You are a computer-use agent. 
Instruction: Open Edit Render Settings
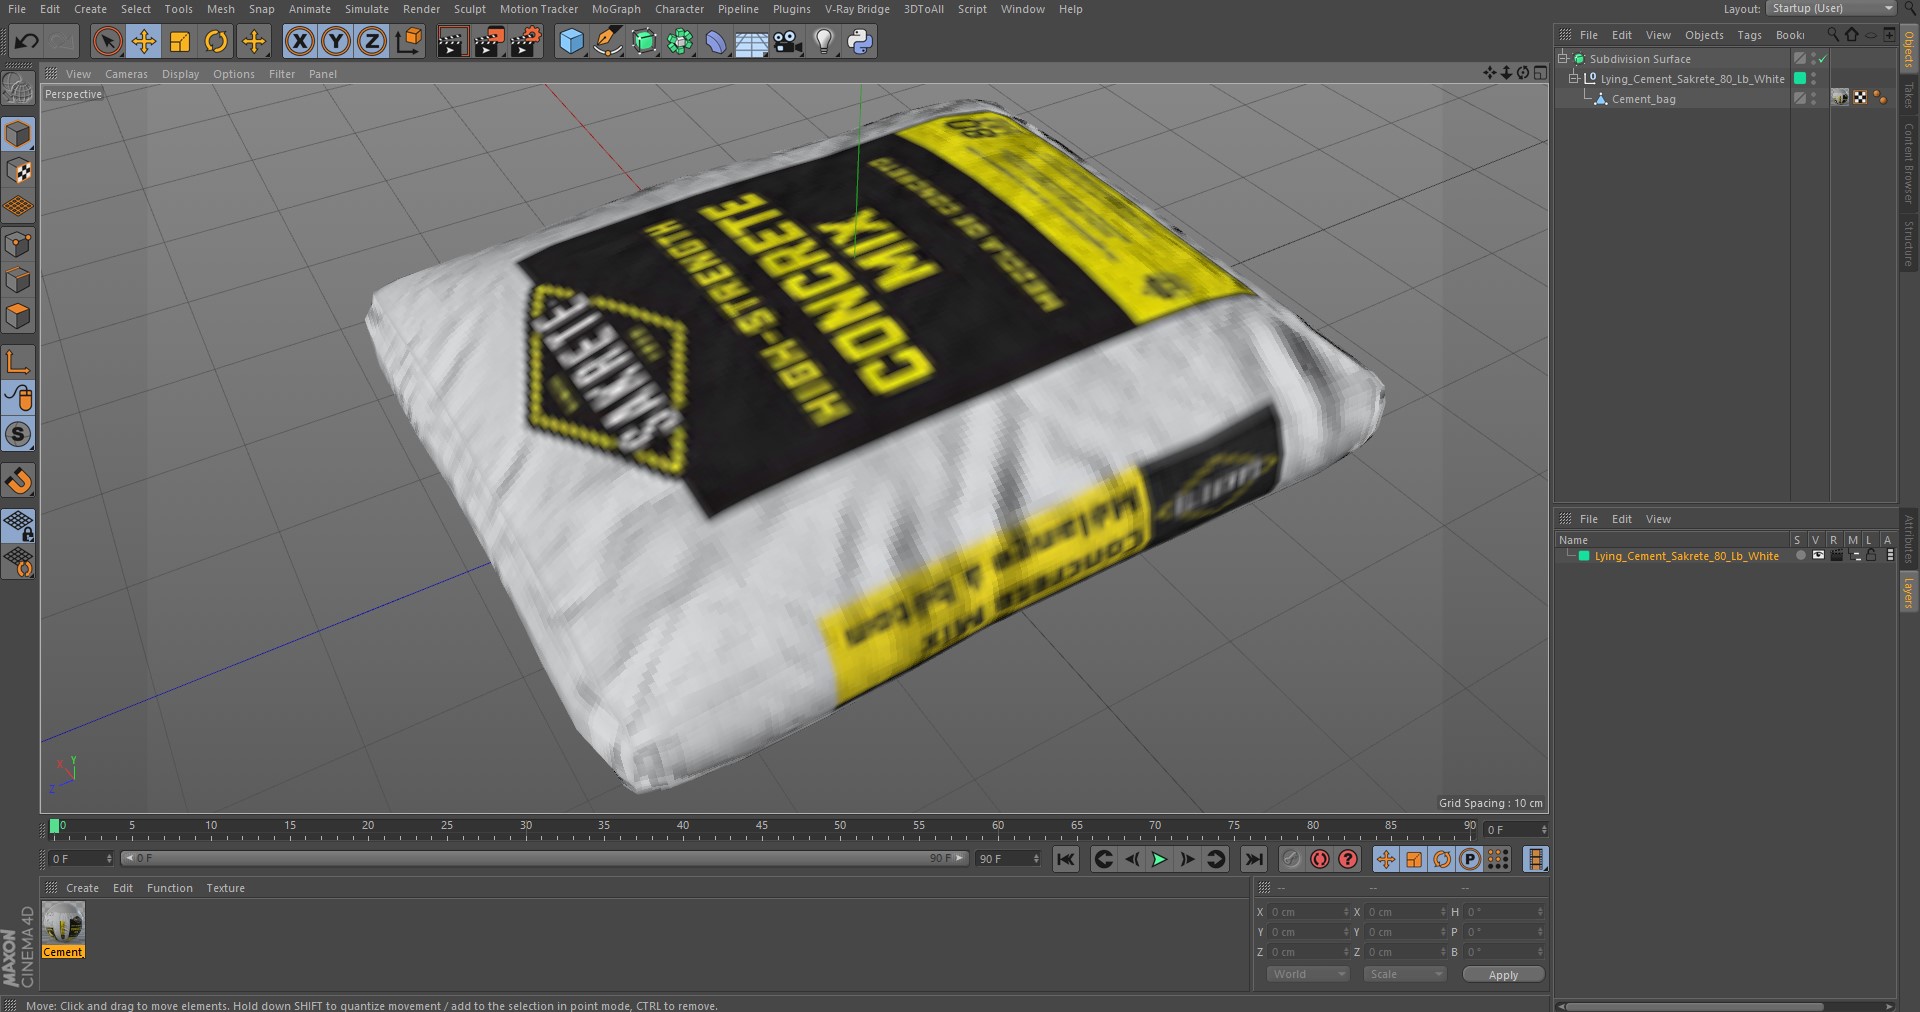(526, 41)
